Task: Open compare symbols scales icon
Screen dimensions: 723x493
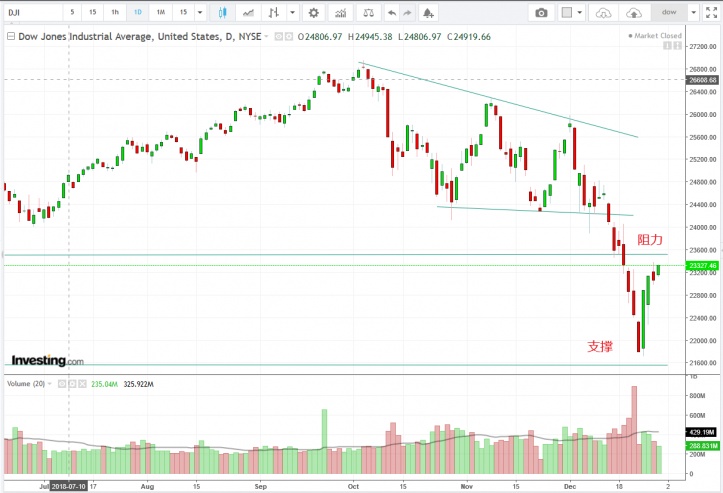Action: coord(368,12)
